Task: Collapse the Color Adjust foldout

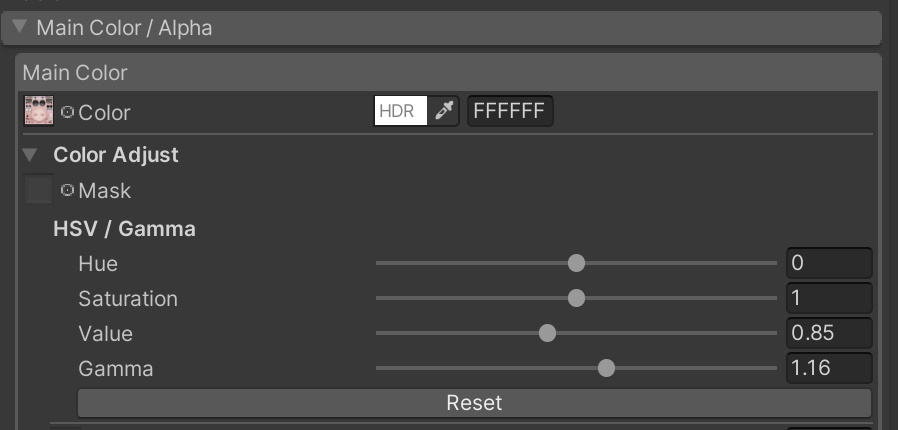Action: (30, 155)
